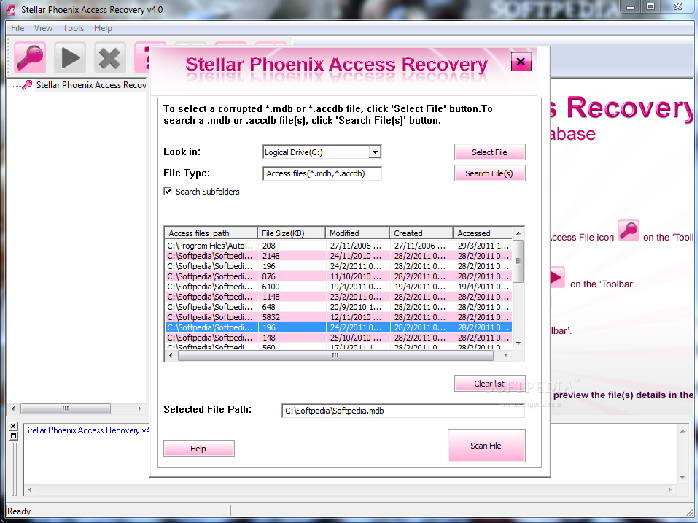This screenshot has height=523, width=698.
Task: Click the log panel scroll down arrow
Action: point(682,478)
